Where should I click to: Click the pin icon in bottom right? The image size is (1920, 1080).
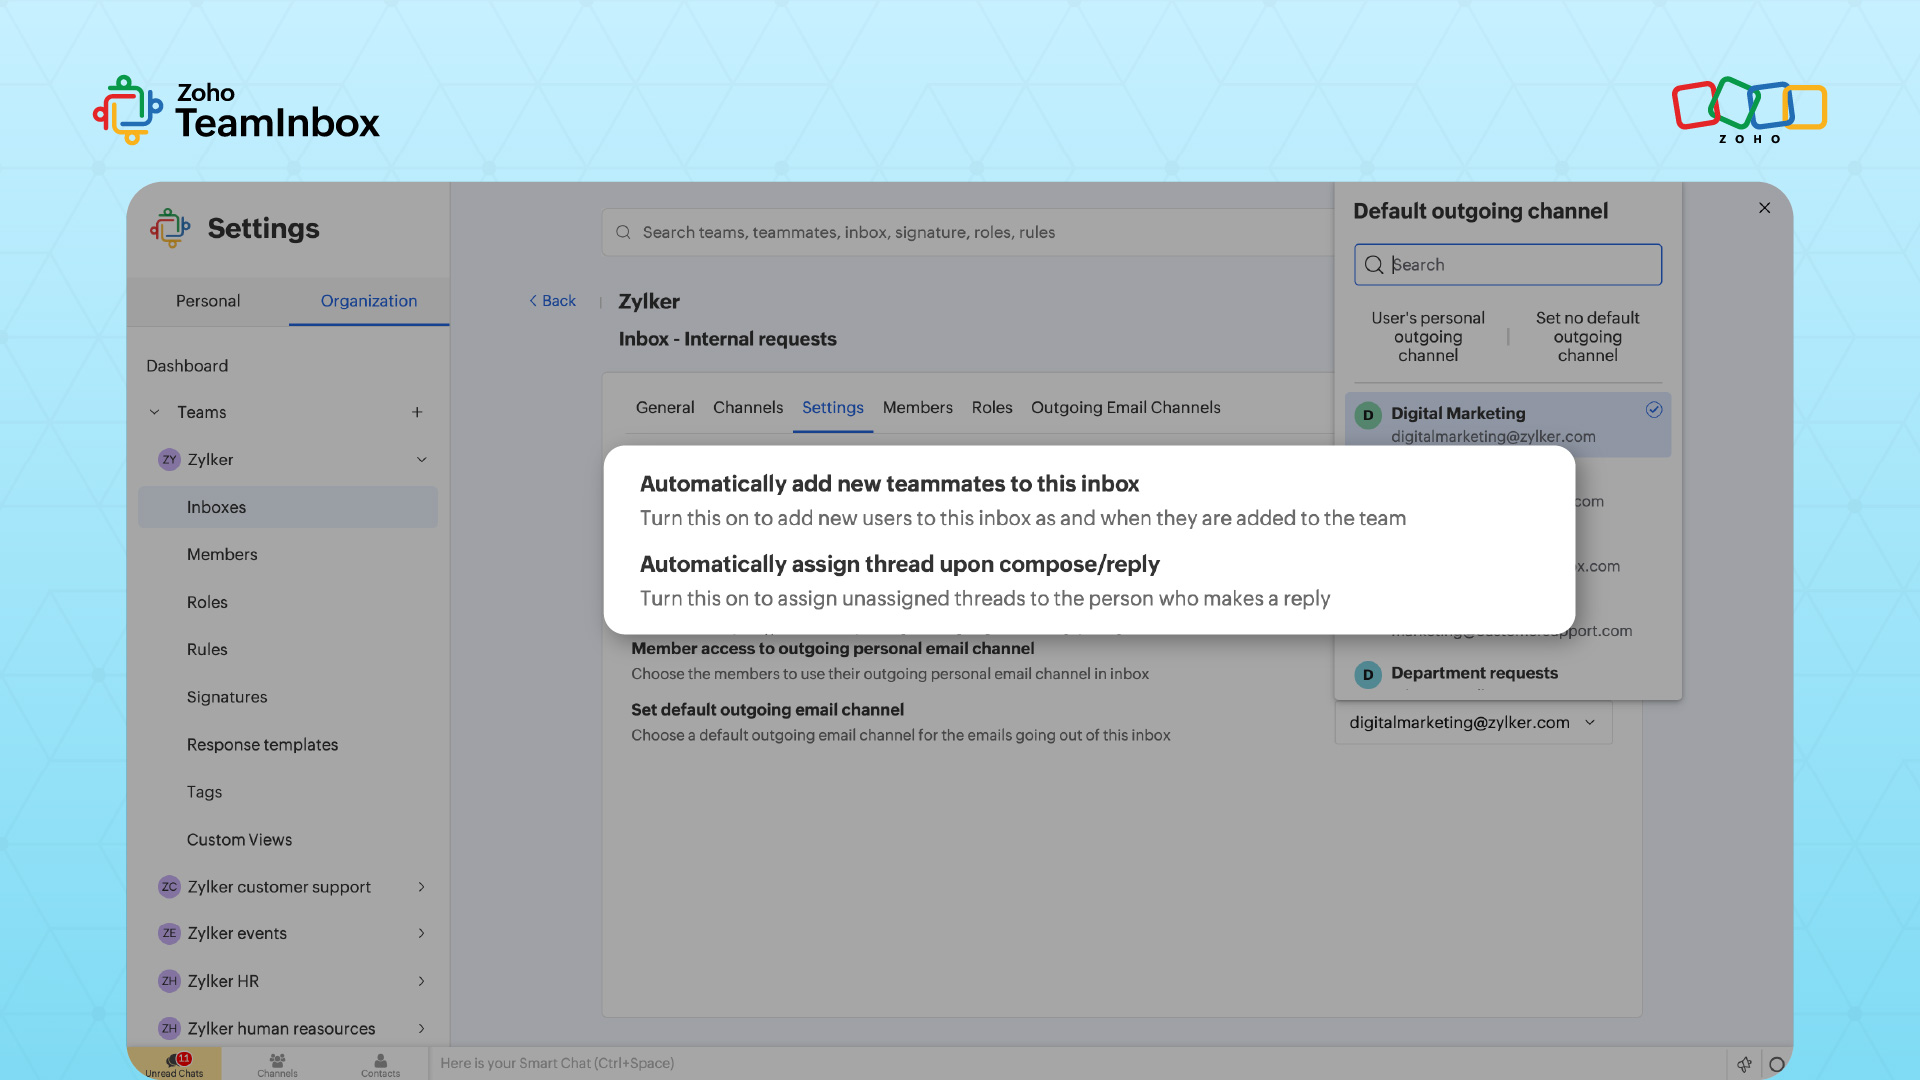point(1744,1064)
